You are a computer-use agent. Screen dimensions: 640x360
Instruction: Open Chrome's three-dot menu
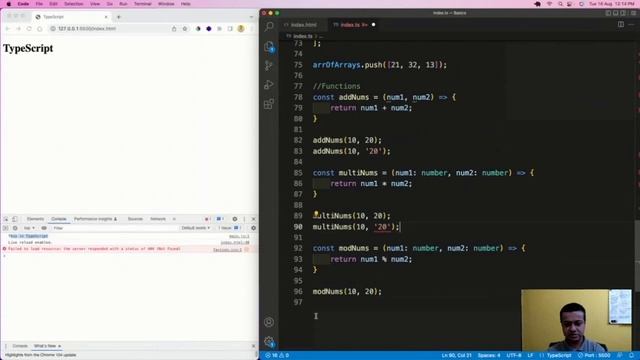[x=252, y=29]
